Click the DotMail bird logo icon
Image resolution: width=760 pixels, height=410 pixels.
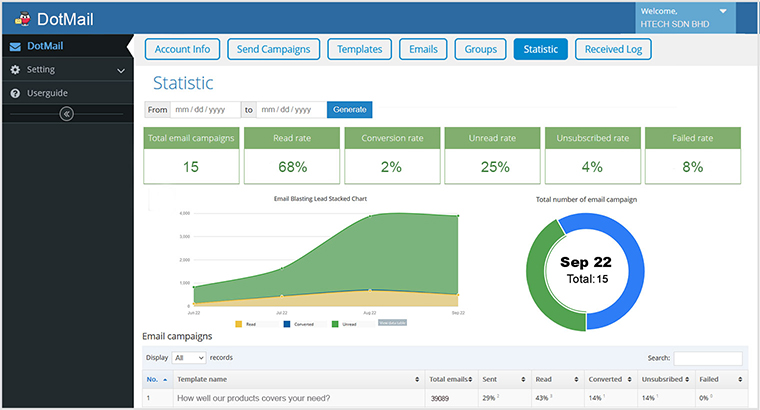point(22,17)
